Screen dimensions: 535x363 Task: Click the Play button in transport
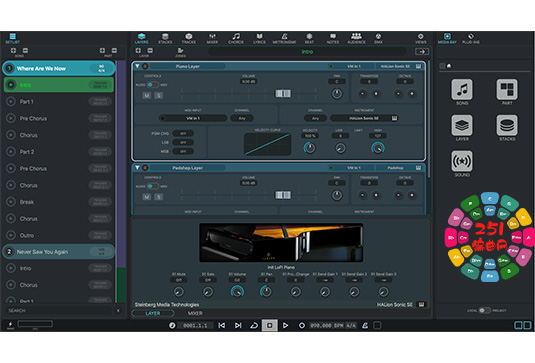[285, 325]
